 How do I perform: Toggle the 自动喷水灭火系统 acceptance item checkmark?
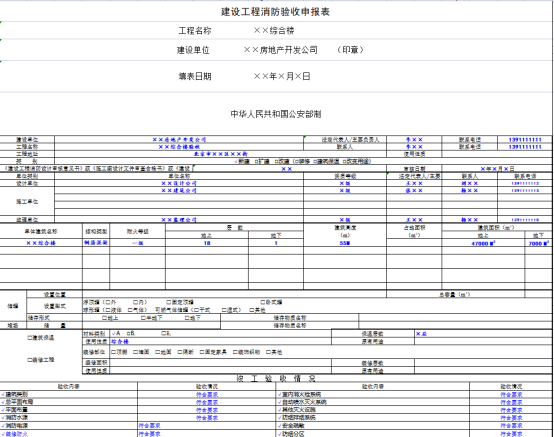279,402
